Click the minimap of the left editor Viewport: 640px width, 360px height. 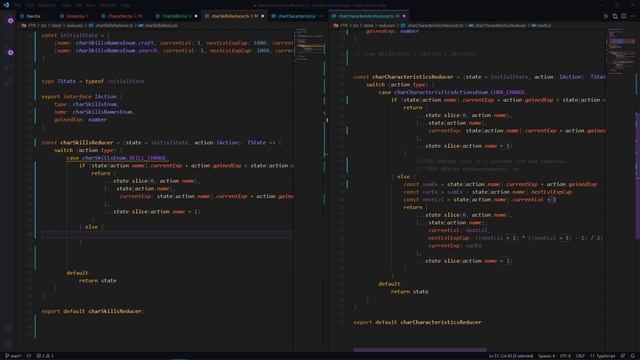pos(309,45)
